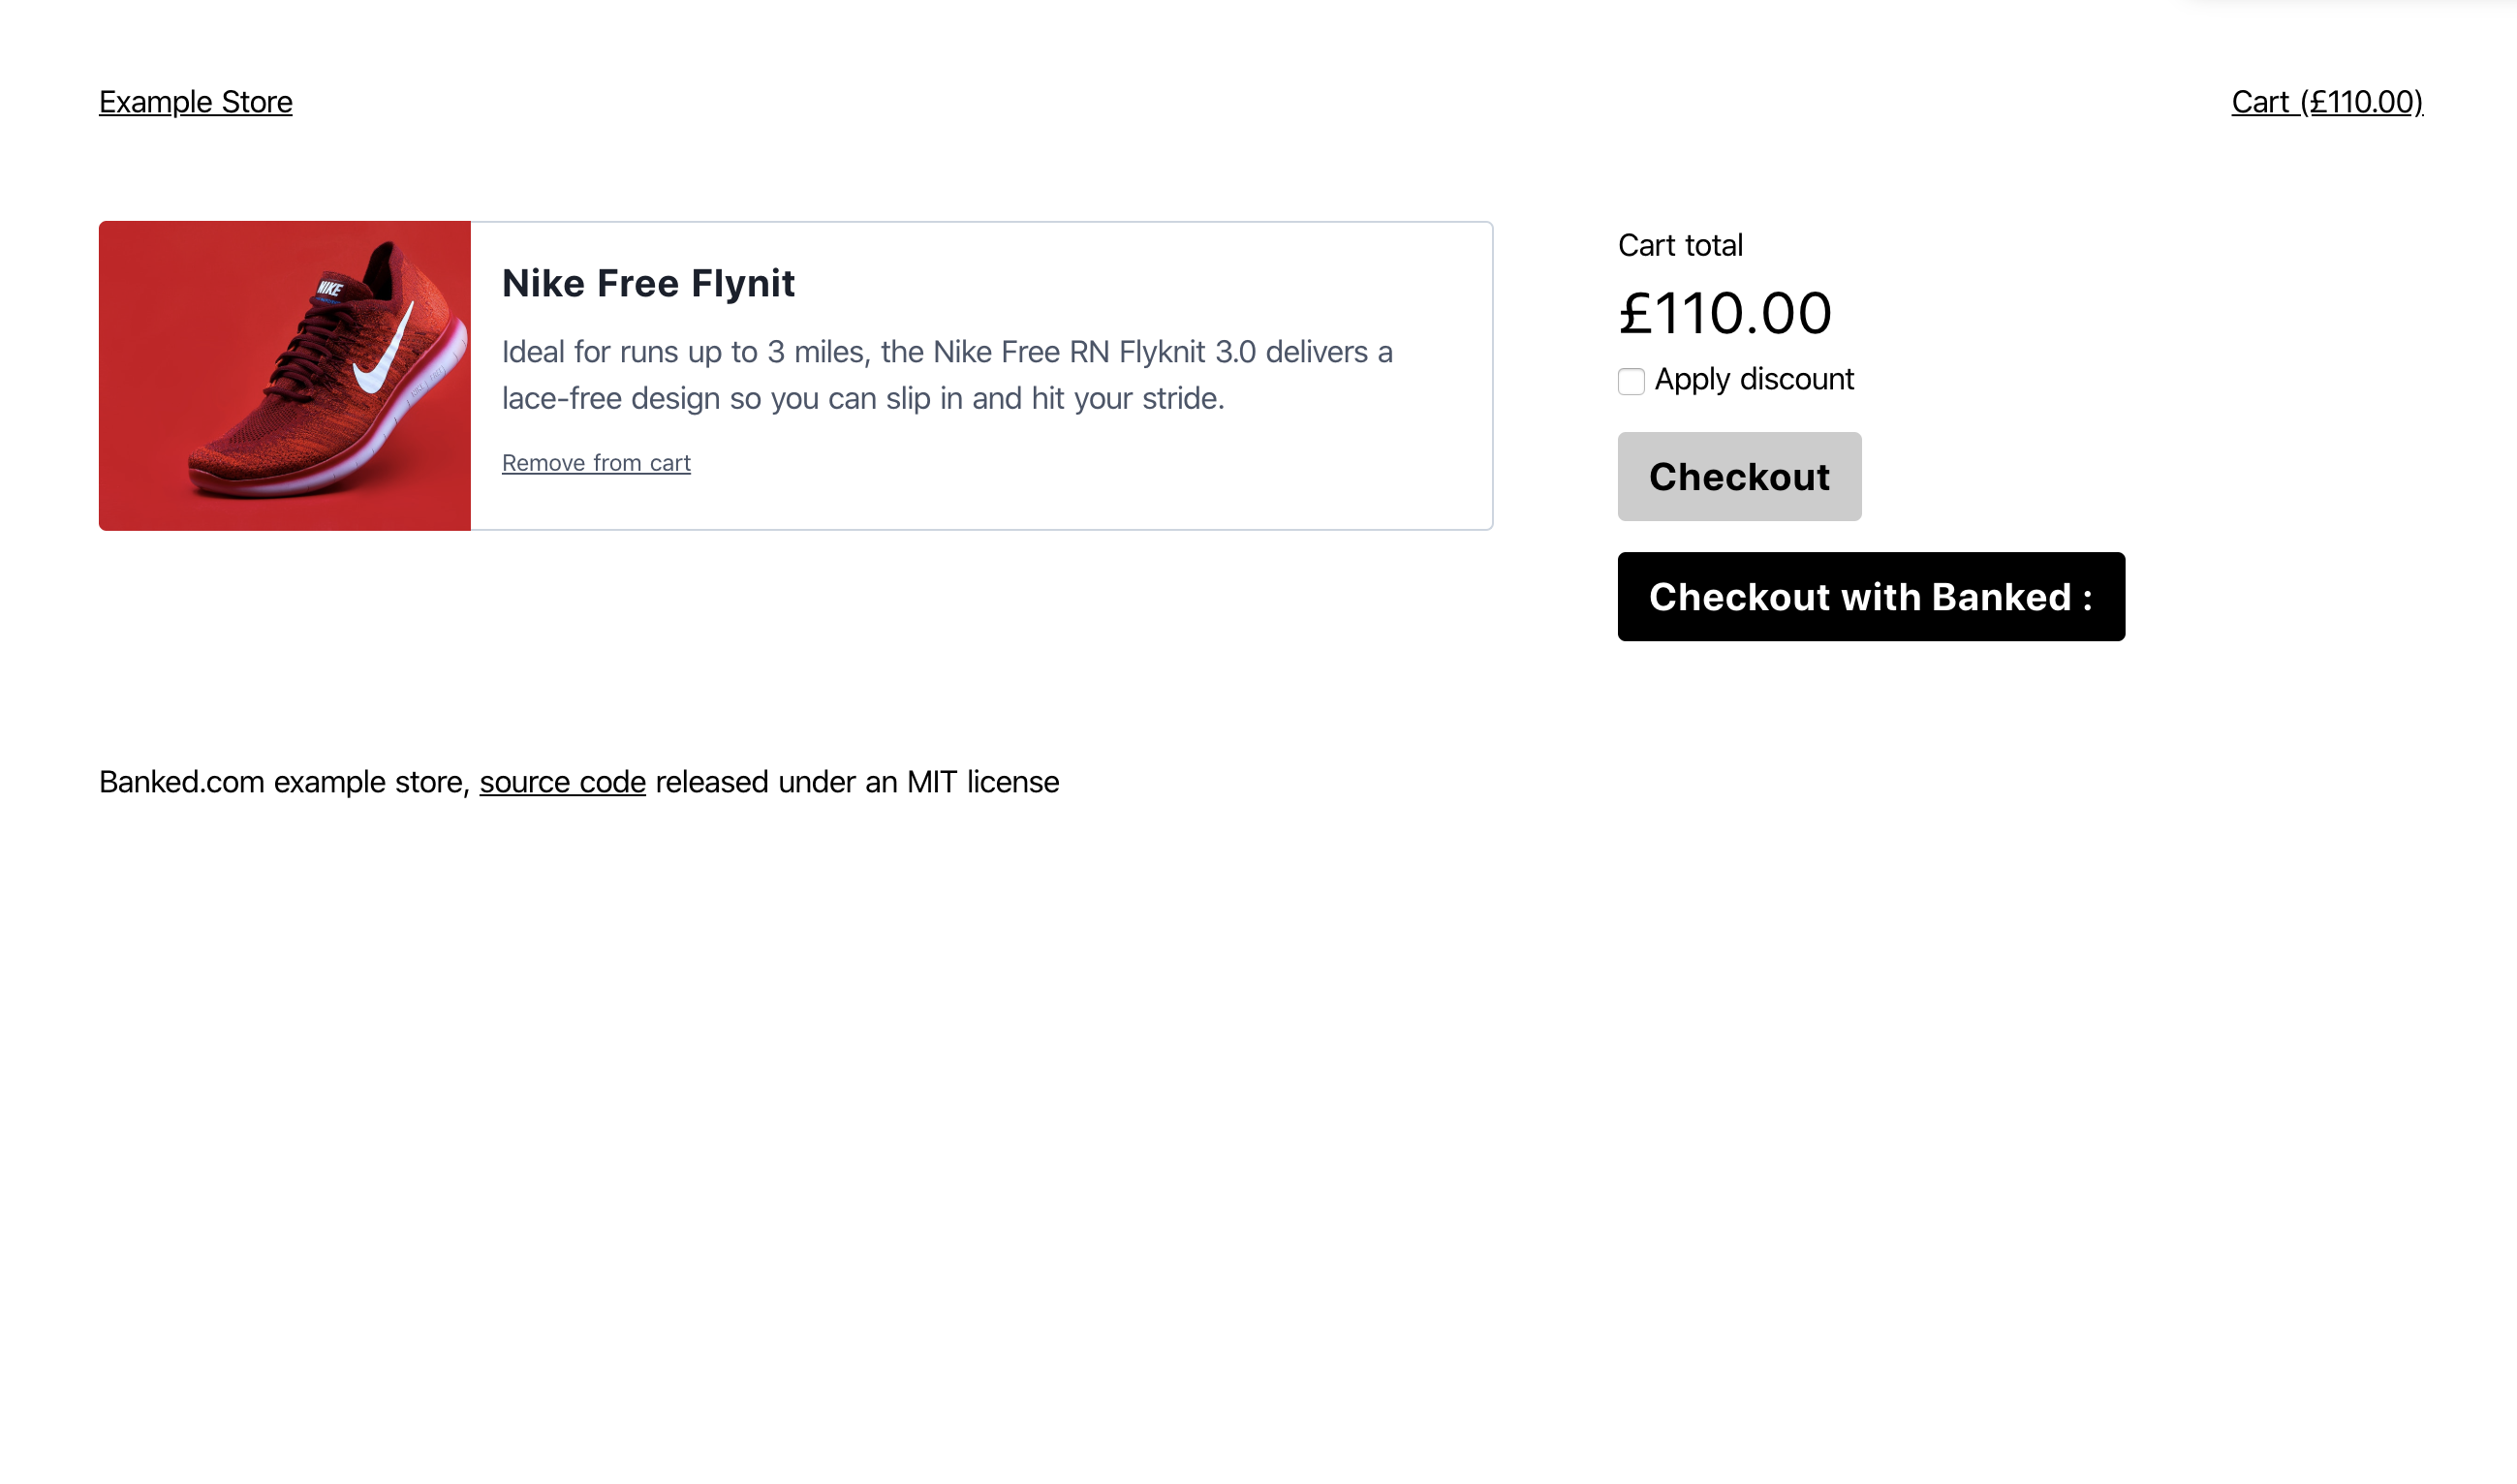Click the product description paragraph text
This screenshot has width=2517, height=1484.
947,375
